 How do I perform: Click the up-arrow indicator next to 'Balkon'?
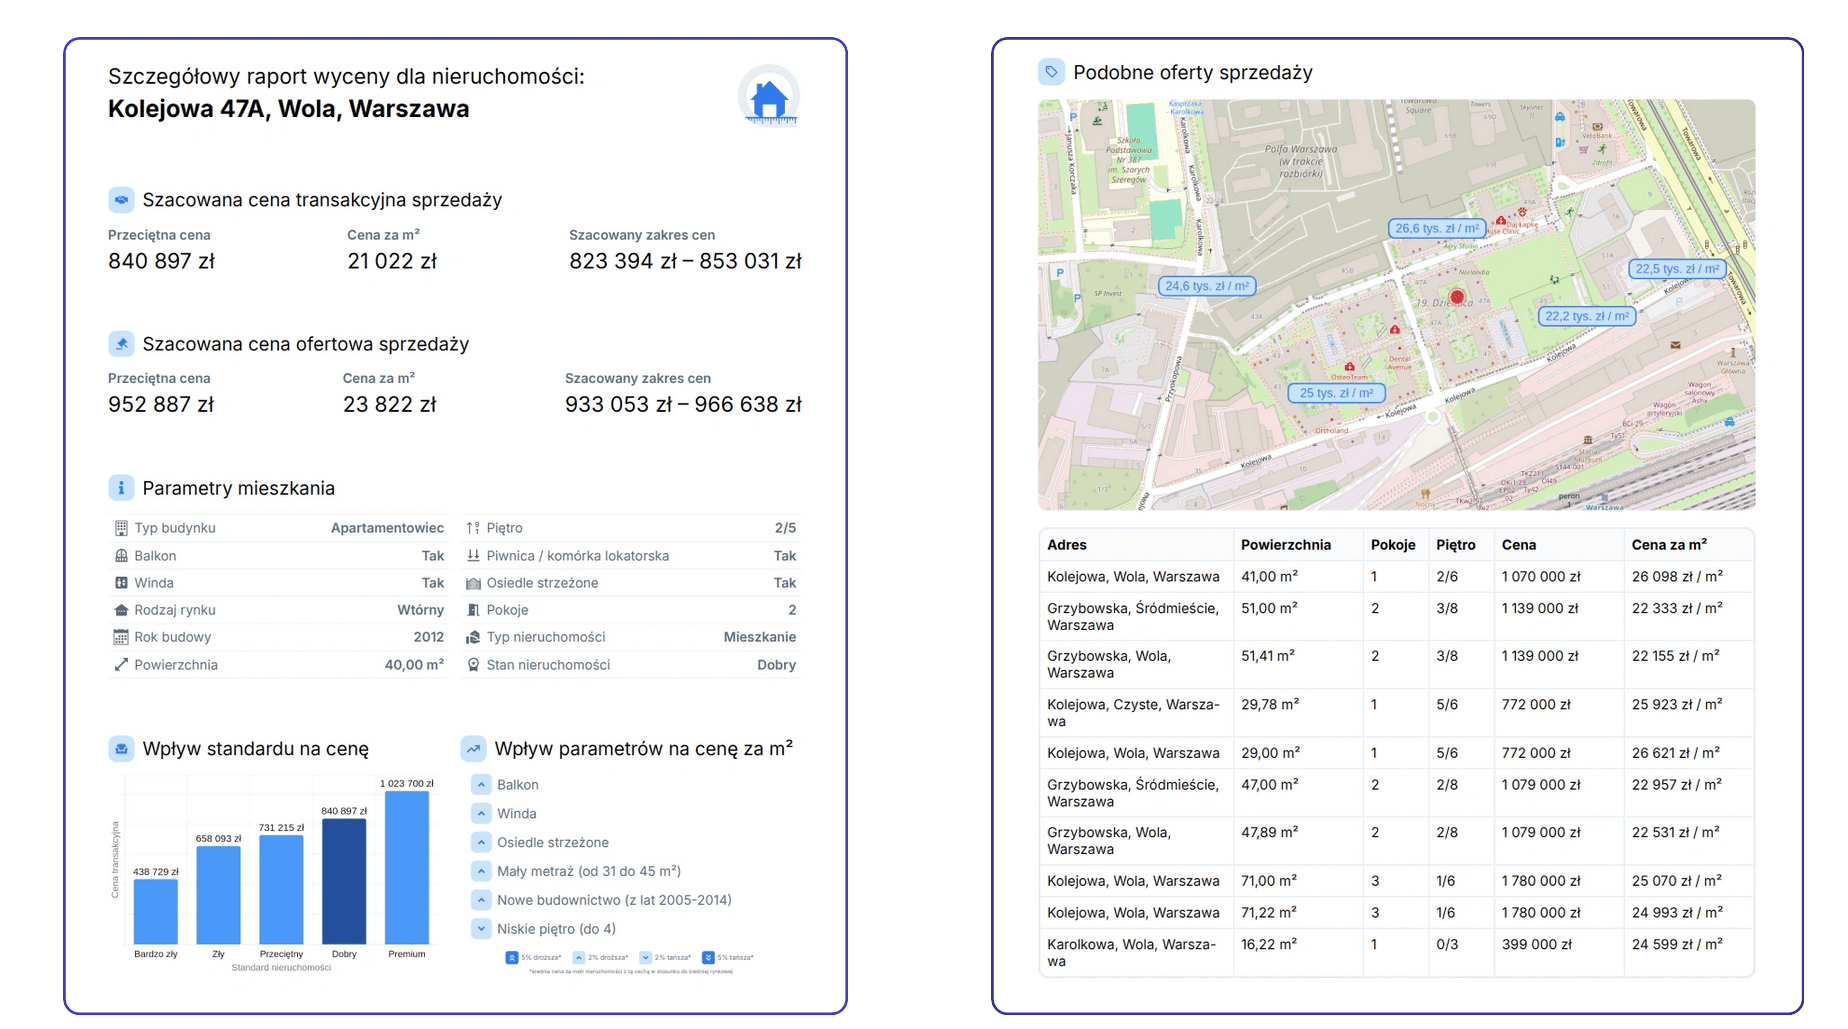pos(481,784)
